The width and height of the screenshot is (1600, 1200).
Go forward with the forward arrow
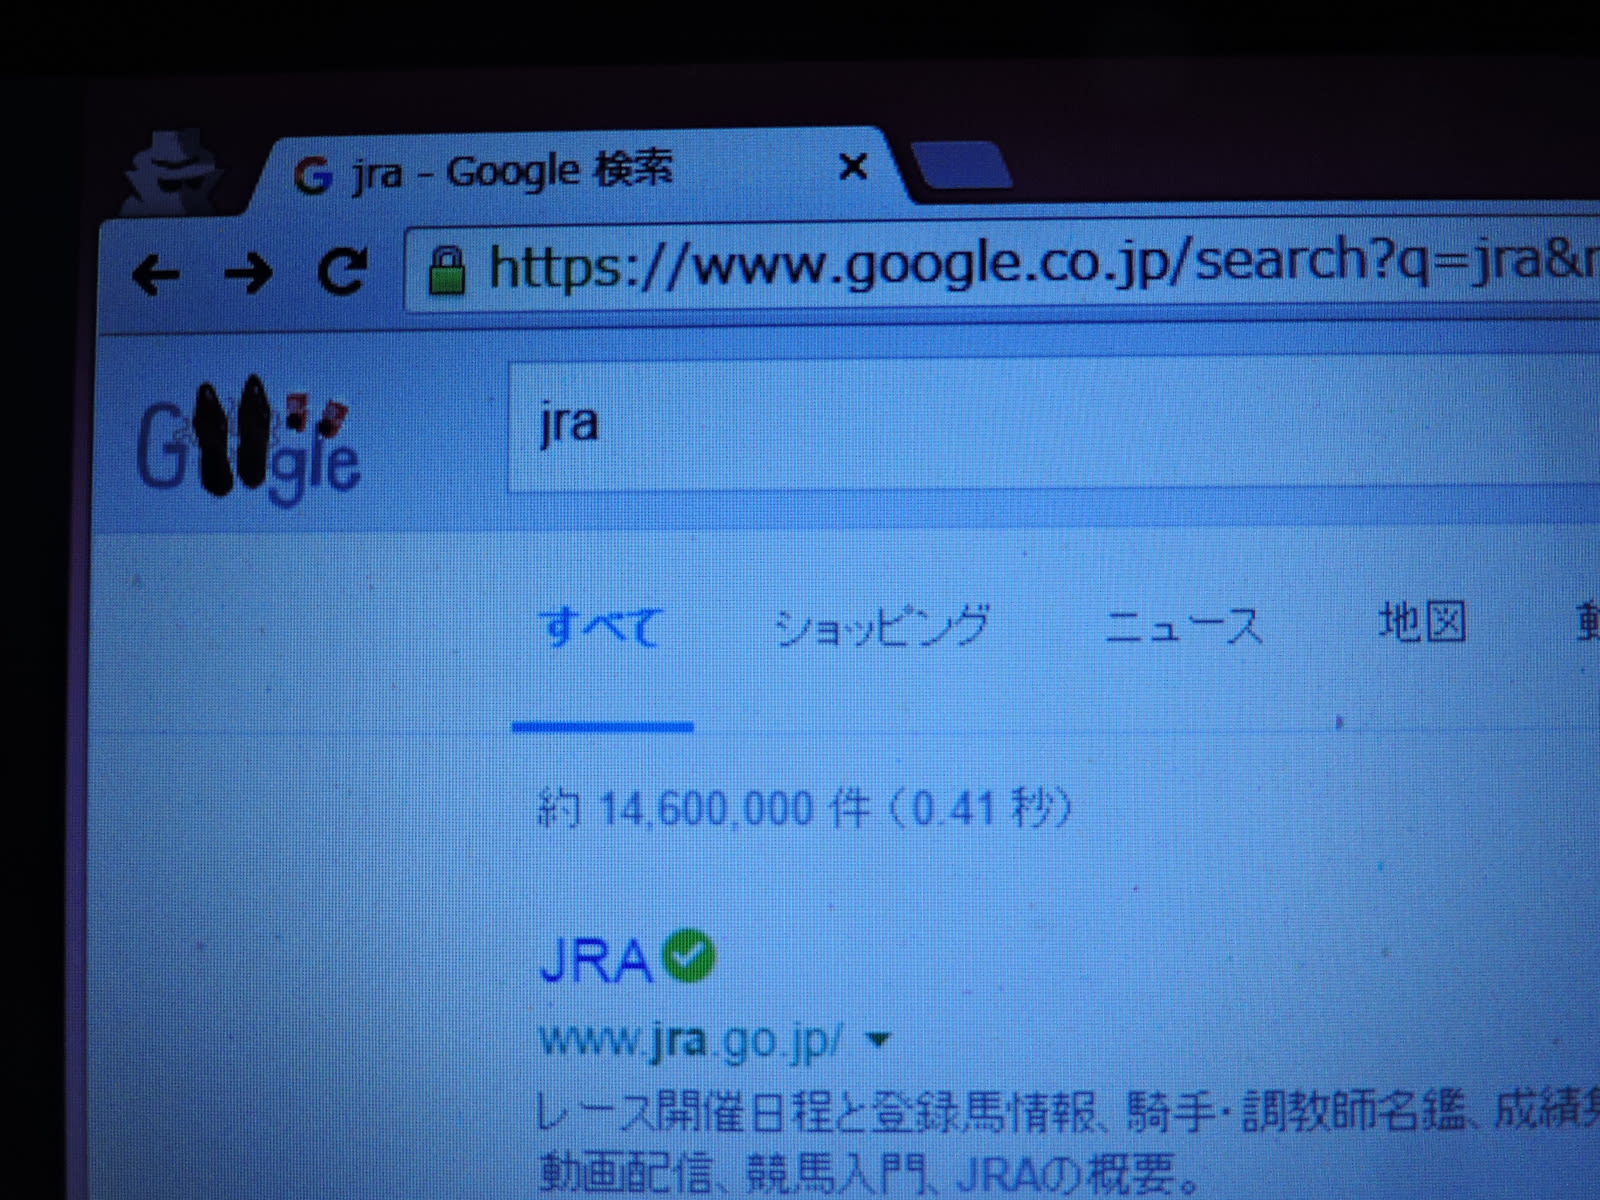pos(248,271)
